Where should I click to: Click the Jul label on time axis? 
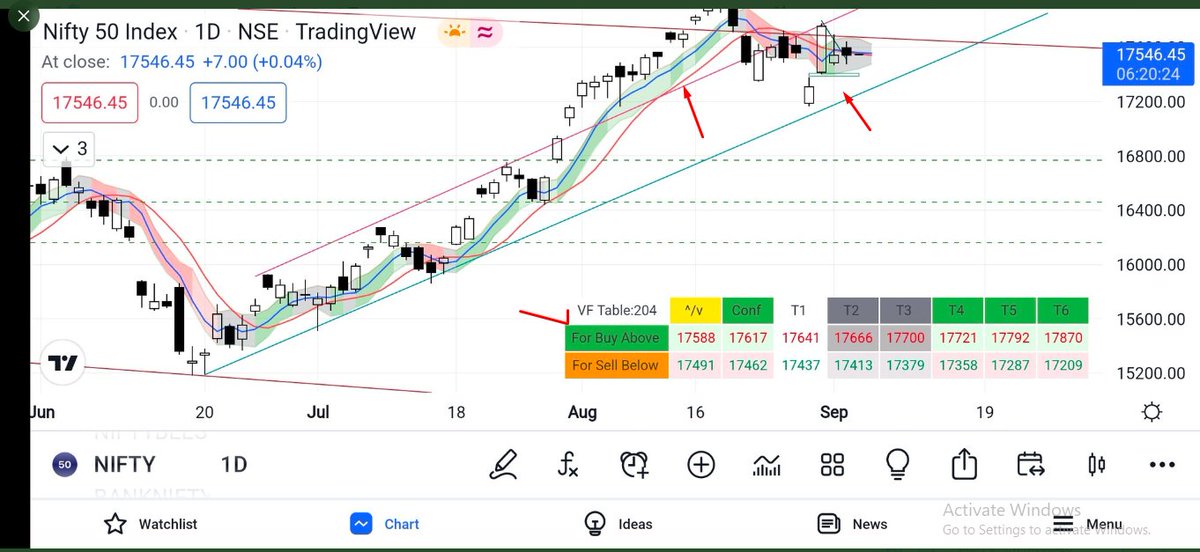point(318,412)
